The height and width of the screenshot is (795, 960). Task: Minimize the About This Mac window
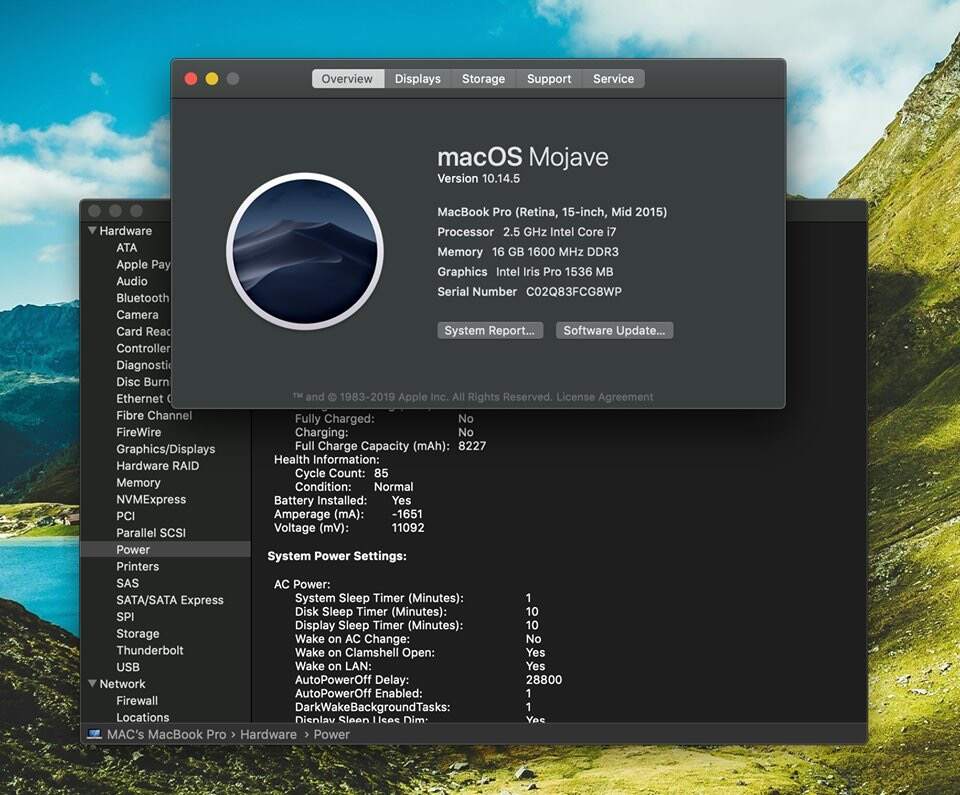click(x=212, y=79)
